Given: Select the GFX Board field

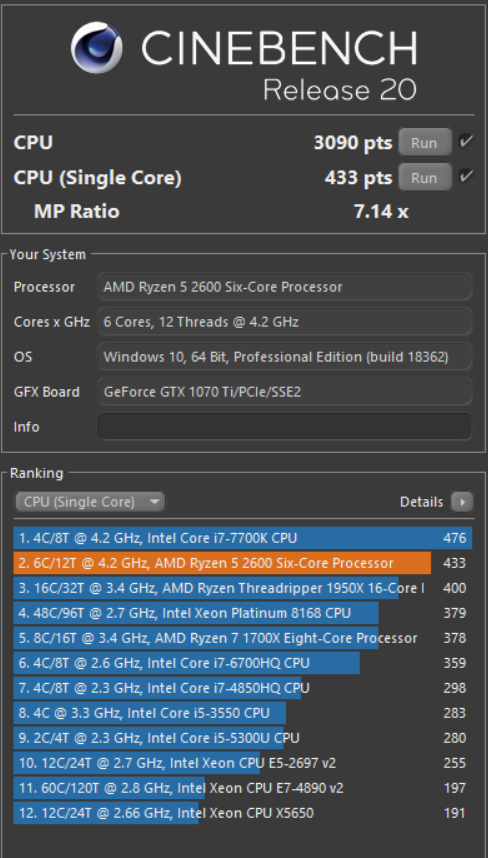Looking at the screenshot, I should click(284, 392).
